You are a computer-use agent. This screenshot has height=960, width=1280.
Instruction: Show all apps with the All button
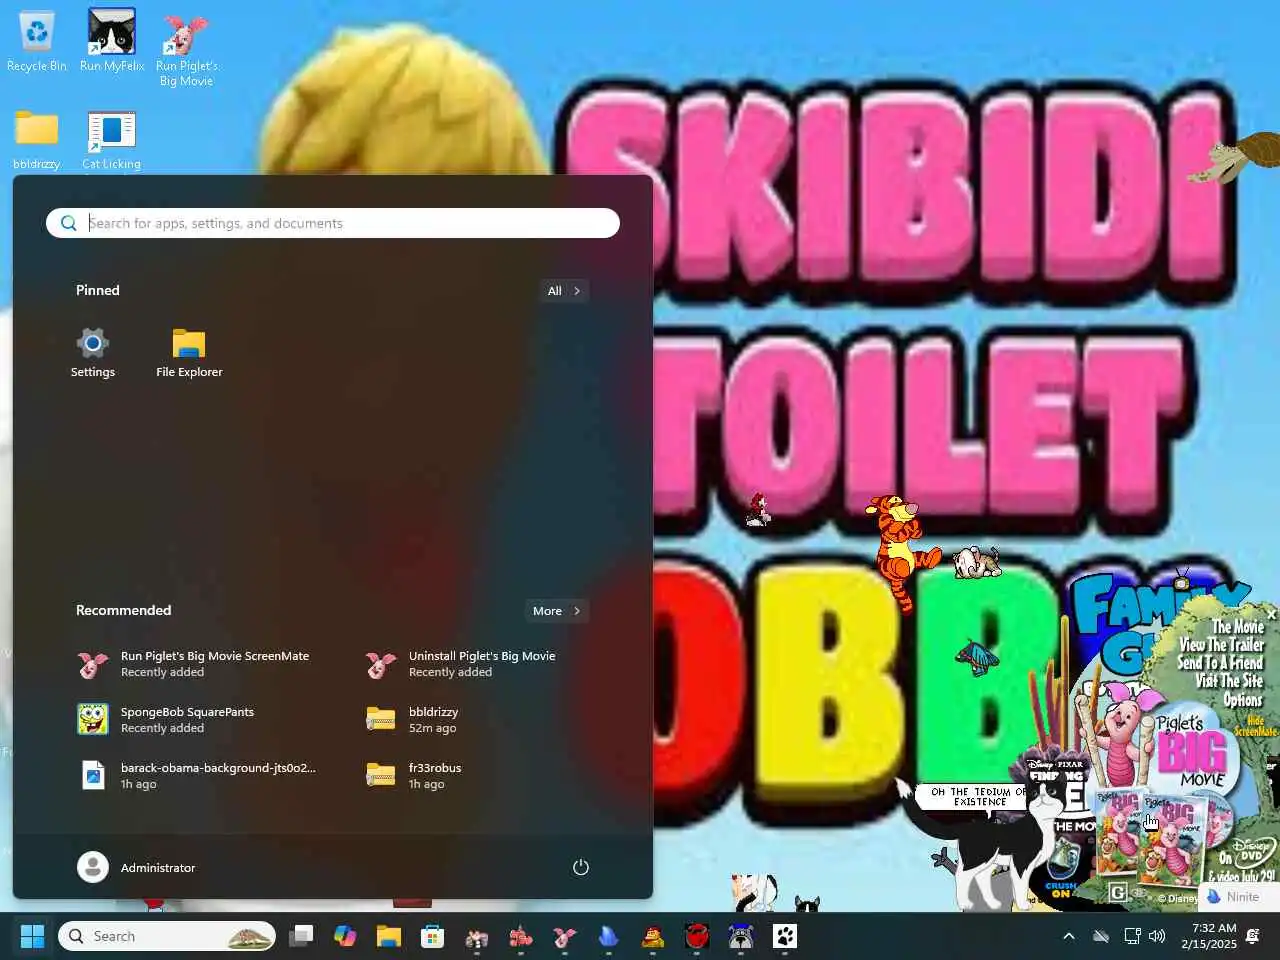563,291
